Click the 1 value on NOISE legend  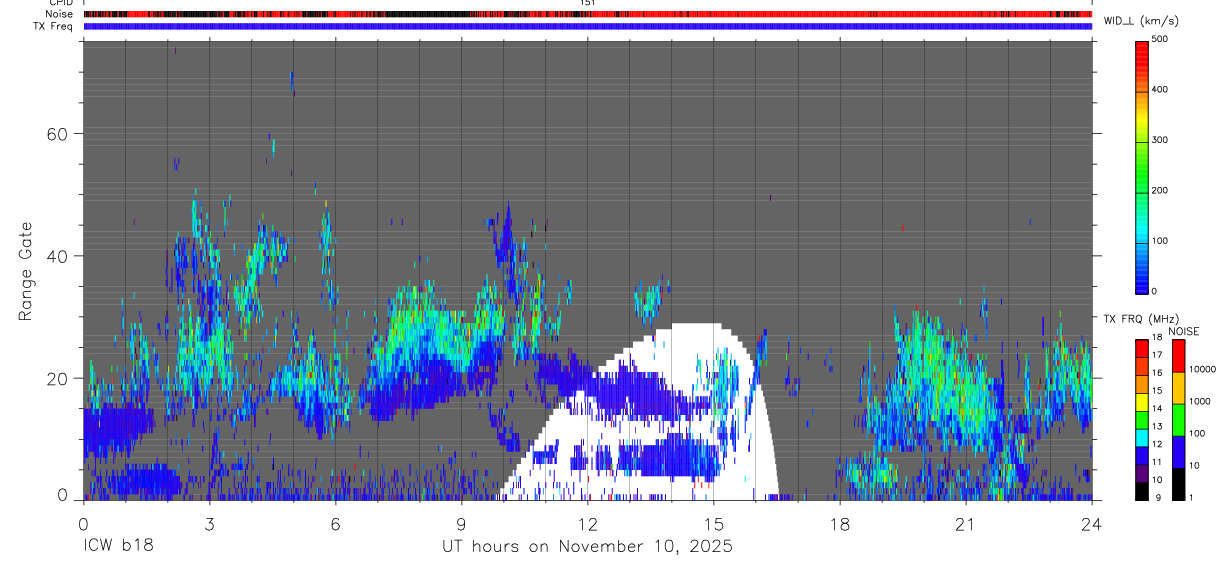point(1190,497)
